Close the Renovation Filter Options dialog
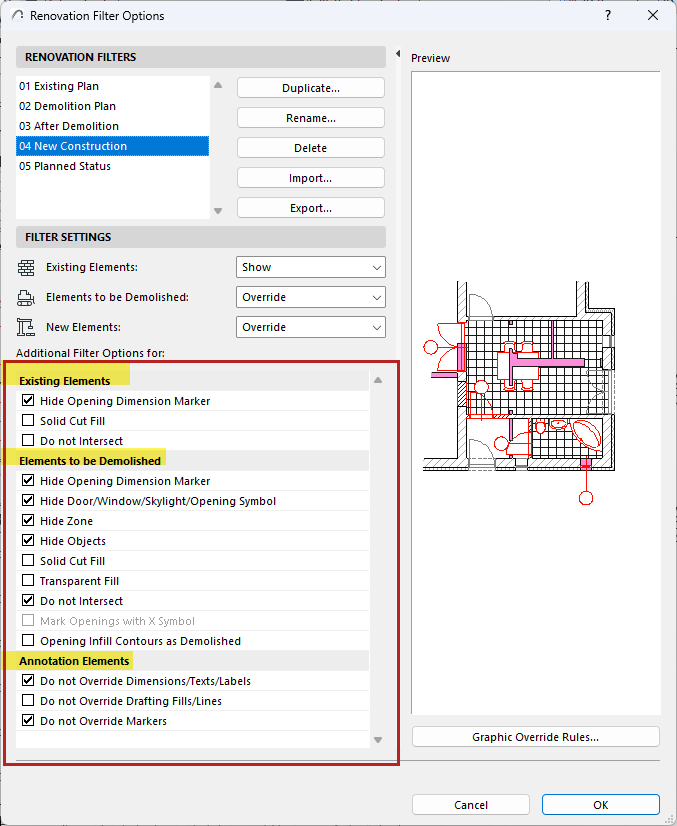Screen dimensions: 677x826 coord(653,15)
